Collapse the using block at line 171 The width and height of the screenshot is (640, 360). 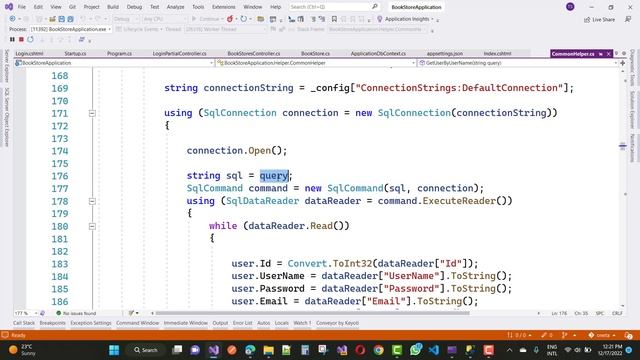(x=92, y=113)
